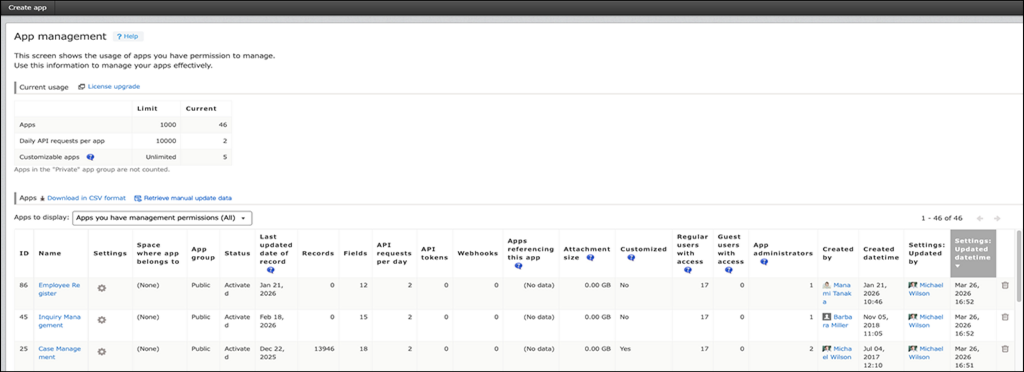Open Apps to display dropdown
1024x372 pixels.
click(x=162, y=217)
